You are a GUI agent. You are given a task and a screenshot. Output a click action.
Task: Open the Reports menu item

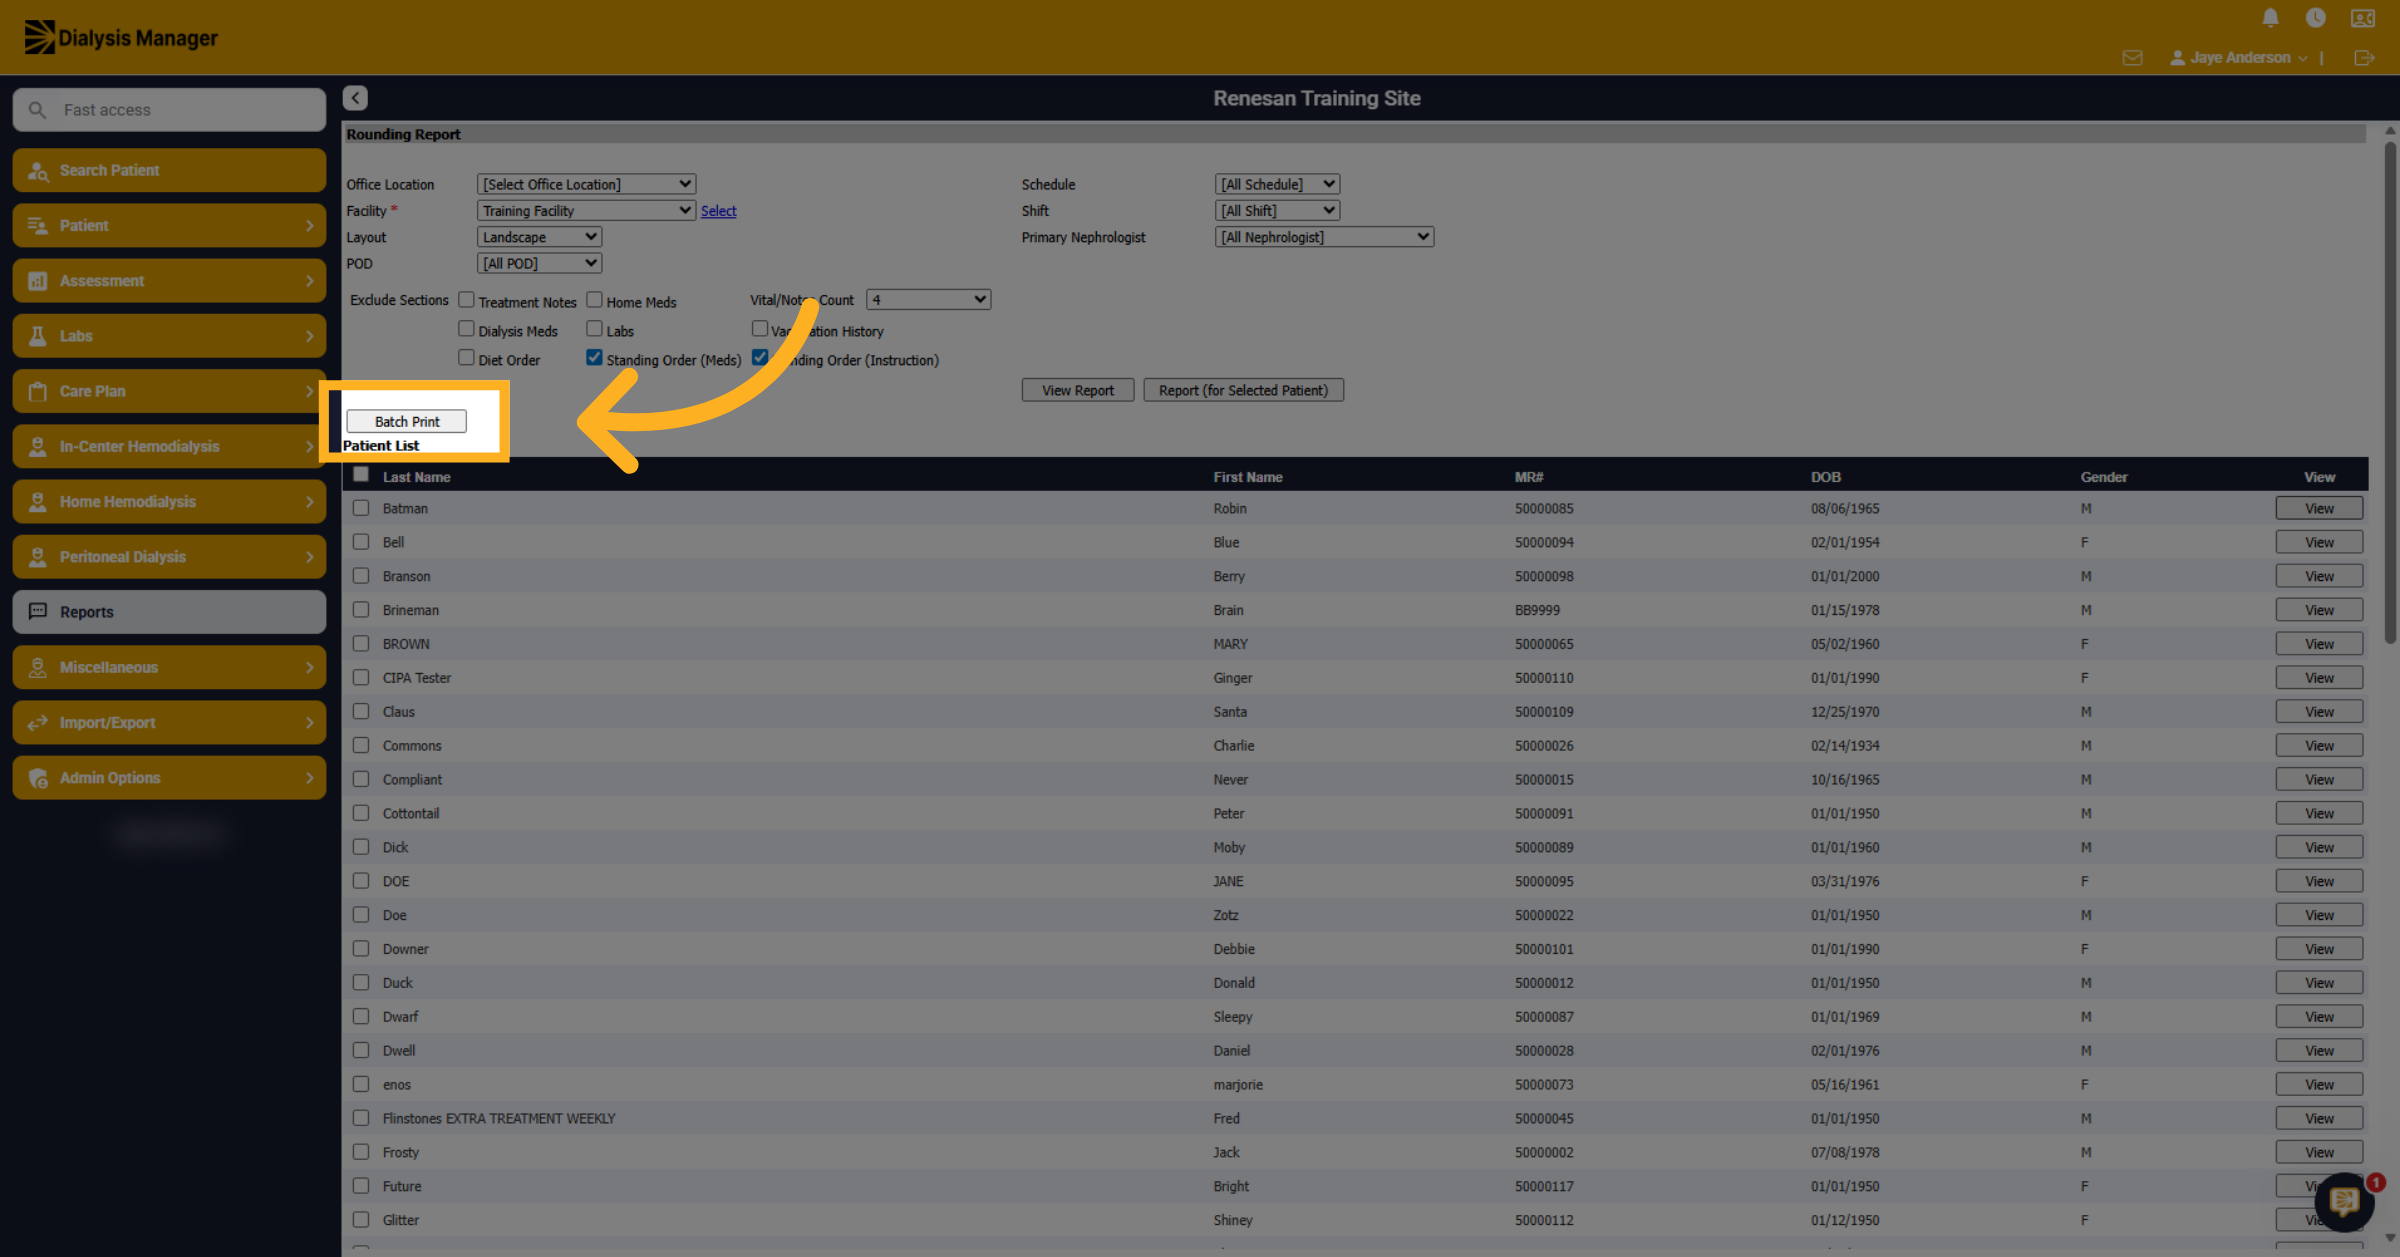pyautogui.click(x=169, y=612)
